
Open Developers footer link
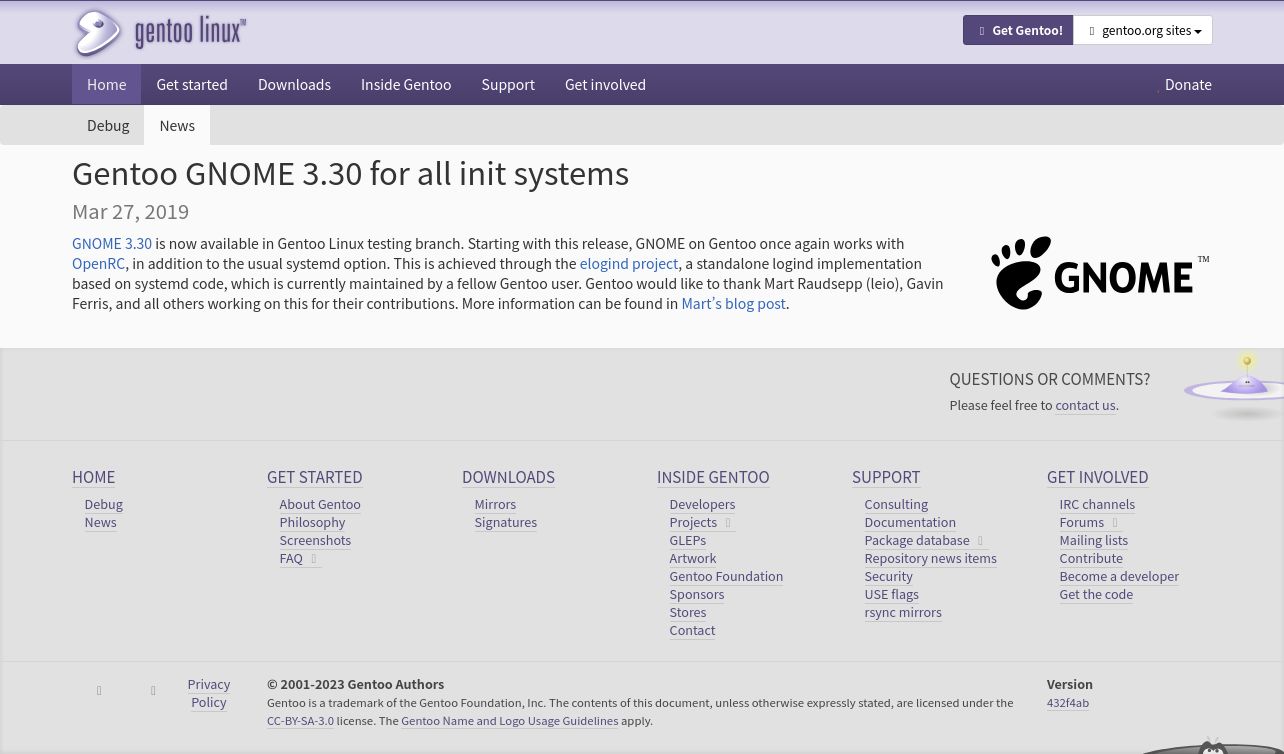point(702,504)
